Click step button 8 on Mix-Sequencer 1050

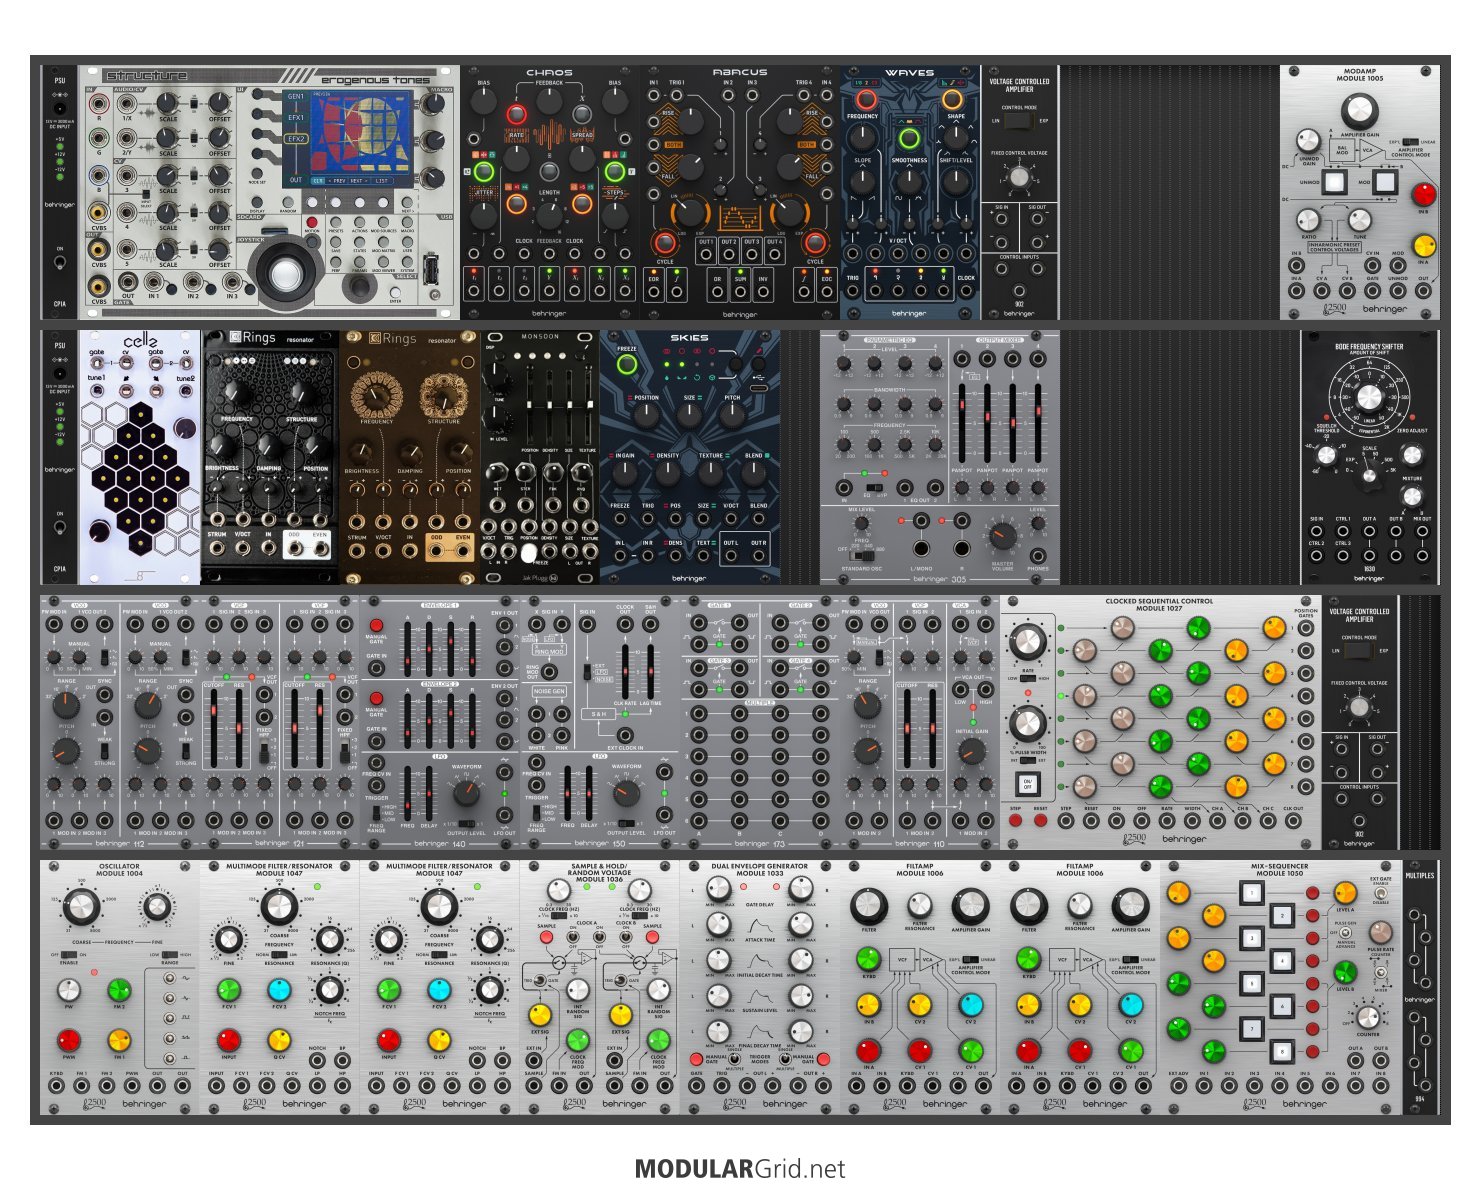pyautogui.click(x=1282, y=1051)
